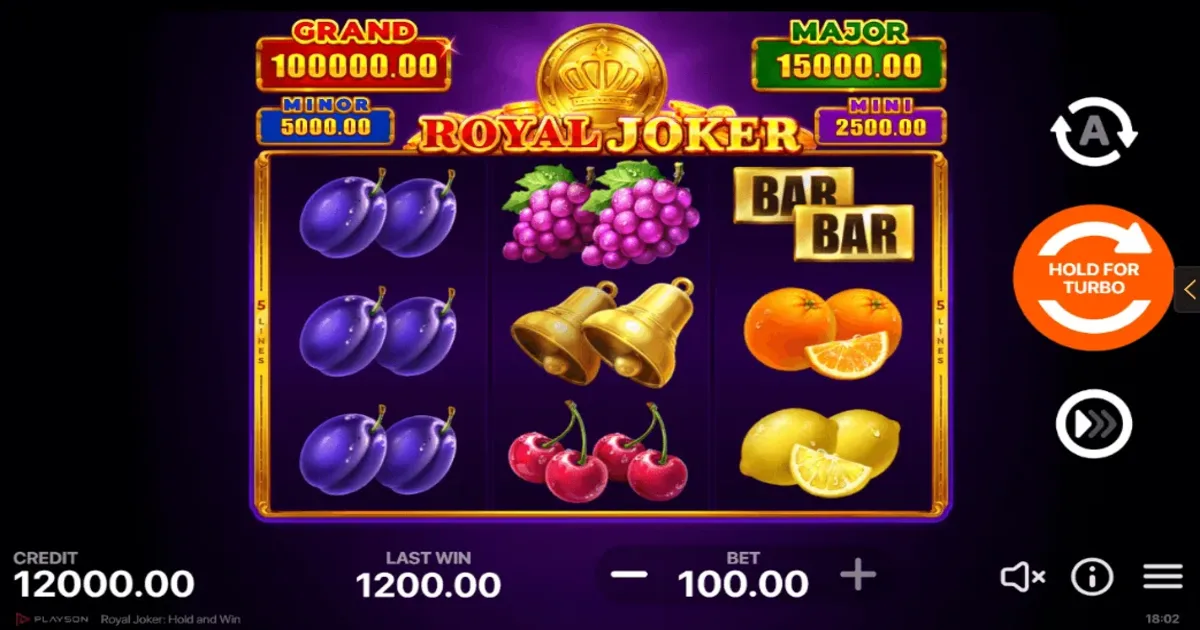Click the grapes symbol on the reels

click(x=601, y=214)
